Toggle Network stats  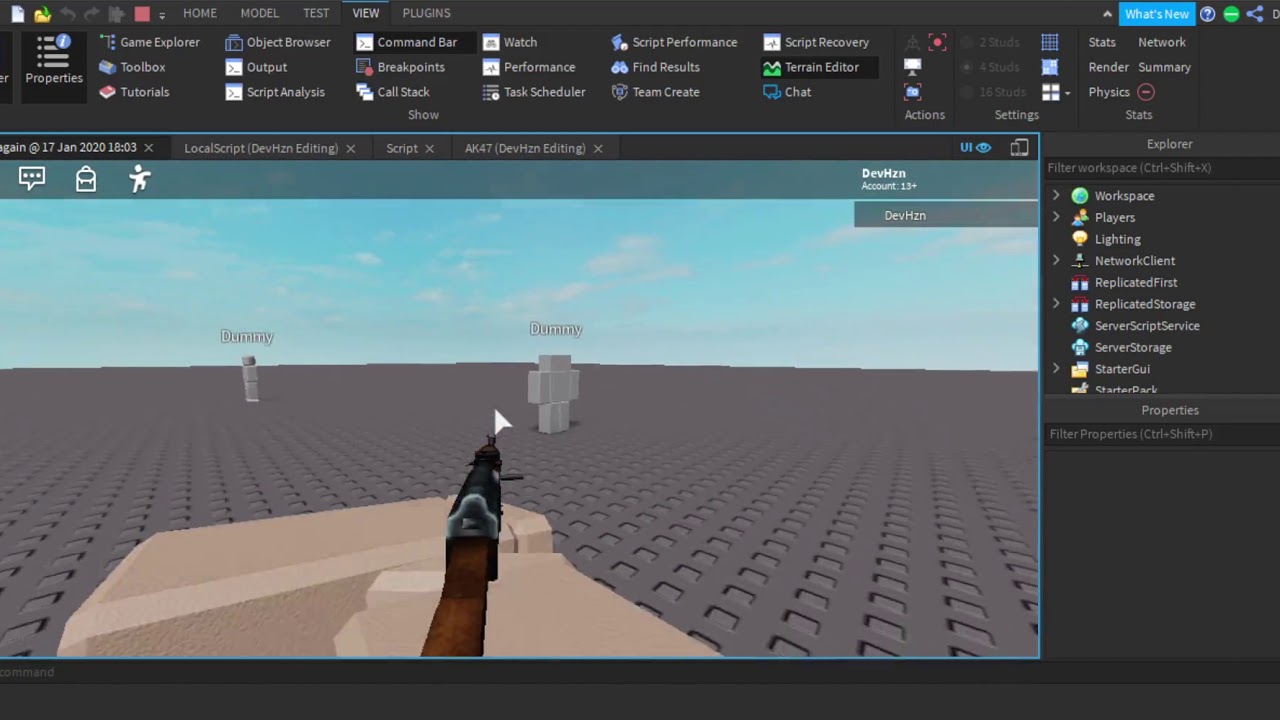(x=1162, y=42)
